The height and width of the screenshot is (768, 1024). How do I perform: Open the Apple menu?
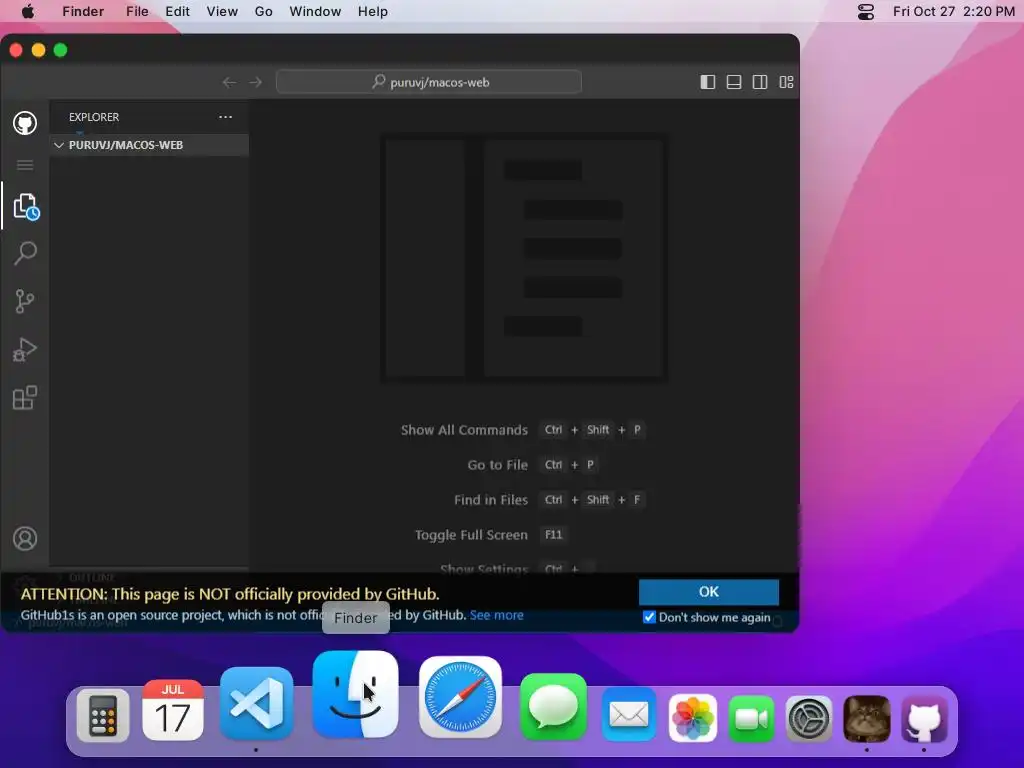[x=27, y=12]
